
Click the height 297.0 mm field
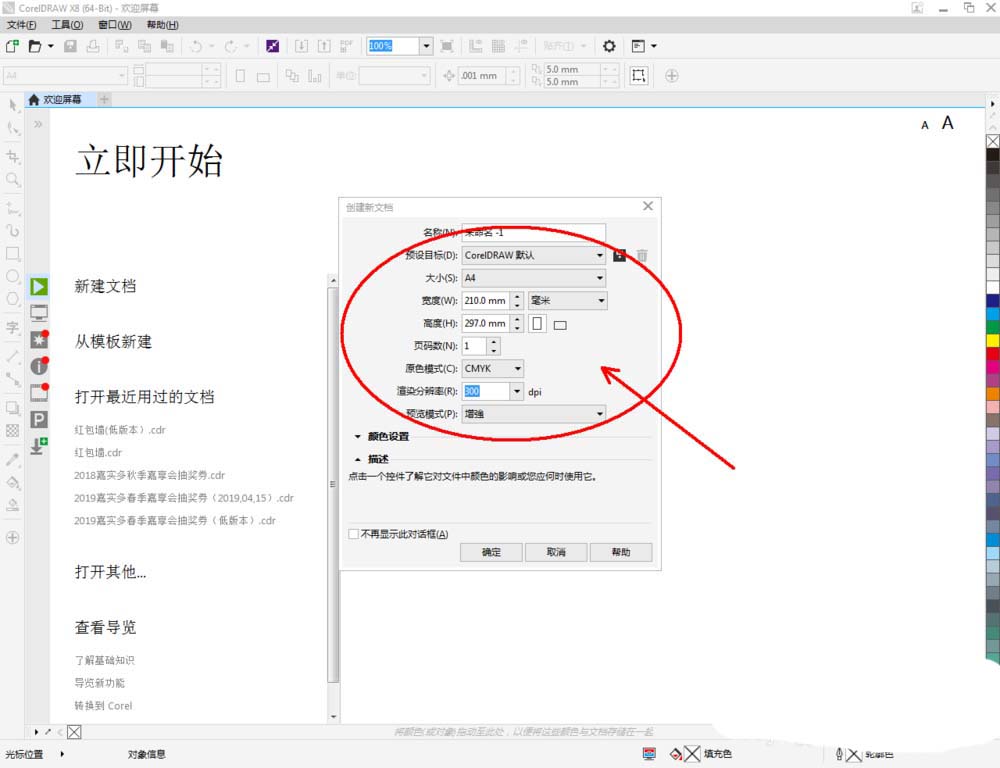485,323
